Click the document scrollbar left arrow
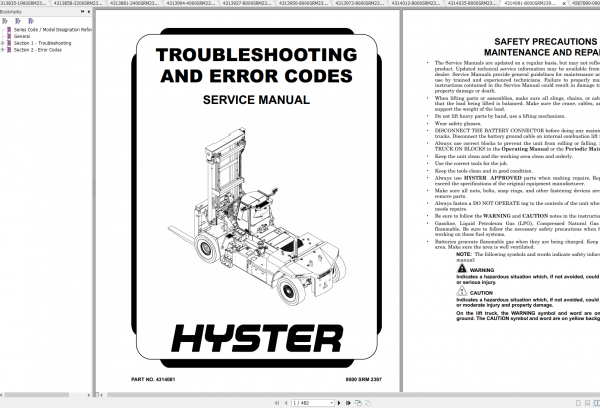The image size is (600, 408). pyautogui.click(x=102, y=395)
